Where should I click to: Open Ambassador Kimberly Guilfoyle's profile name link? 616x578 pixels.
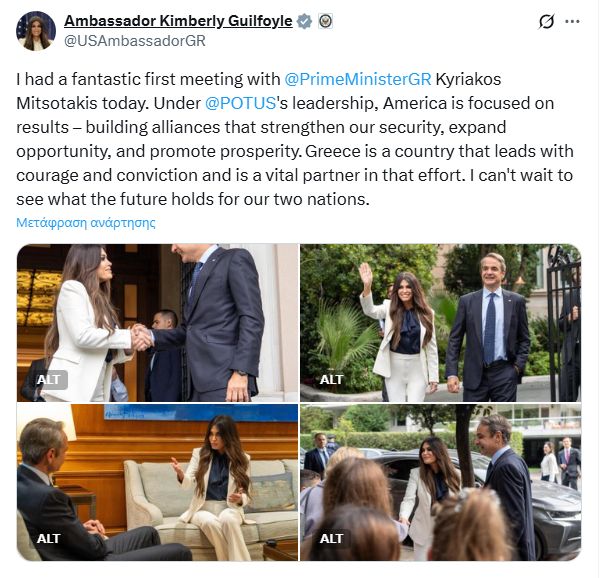[179, 21]
